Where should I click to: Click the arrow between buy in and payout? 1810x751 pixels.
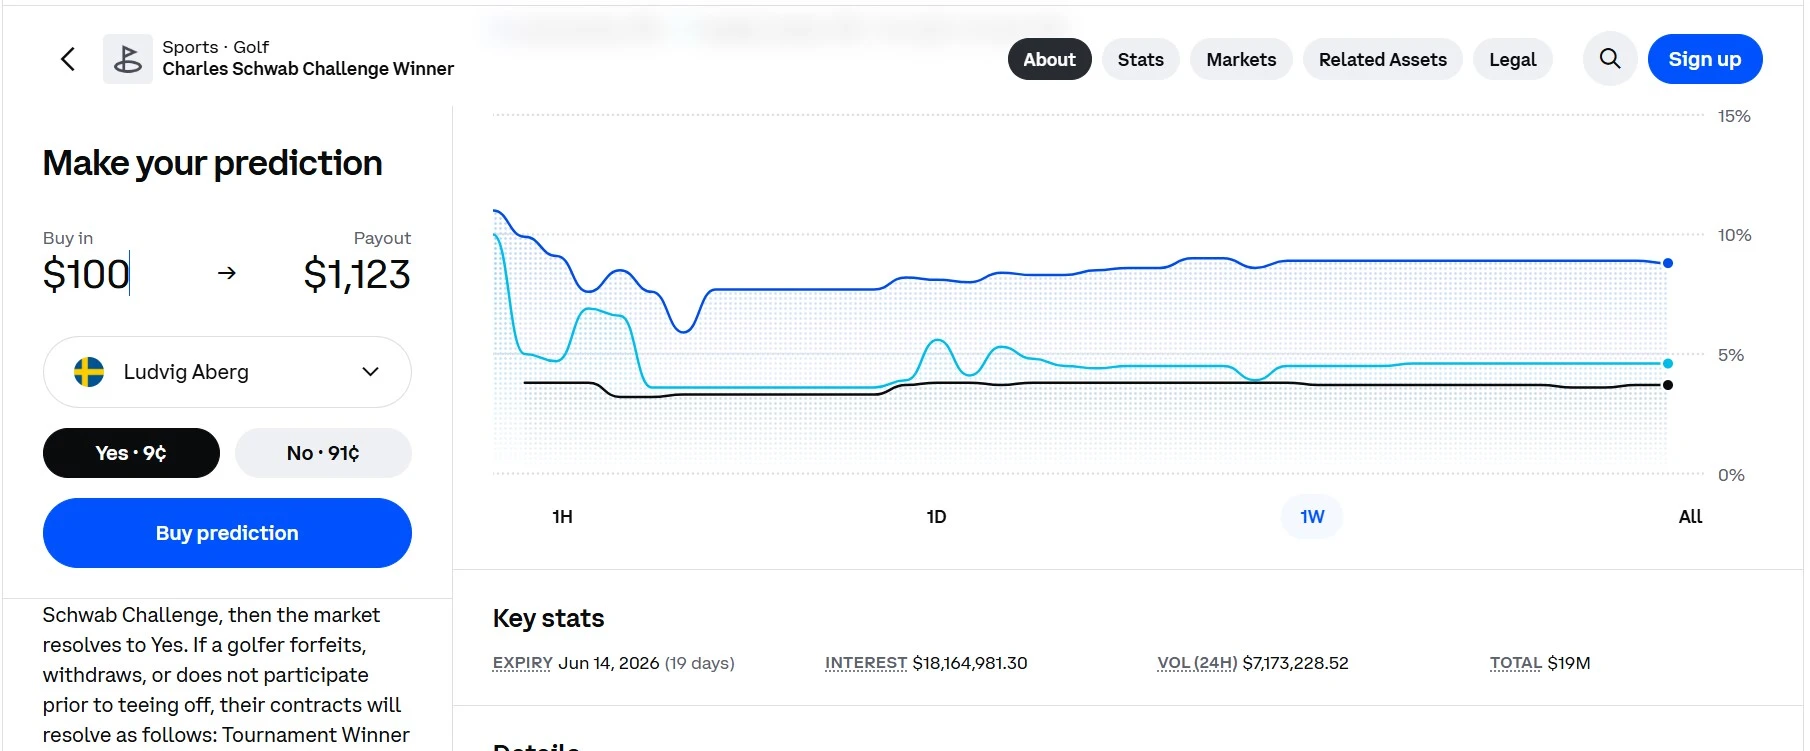click(227, 273)
